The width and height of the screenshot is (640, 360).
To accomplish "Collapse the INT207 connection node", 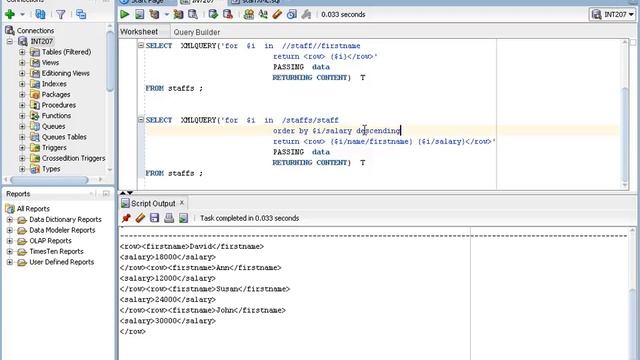I will coord(10,41).
